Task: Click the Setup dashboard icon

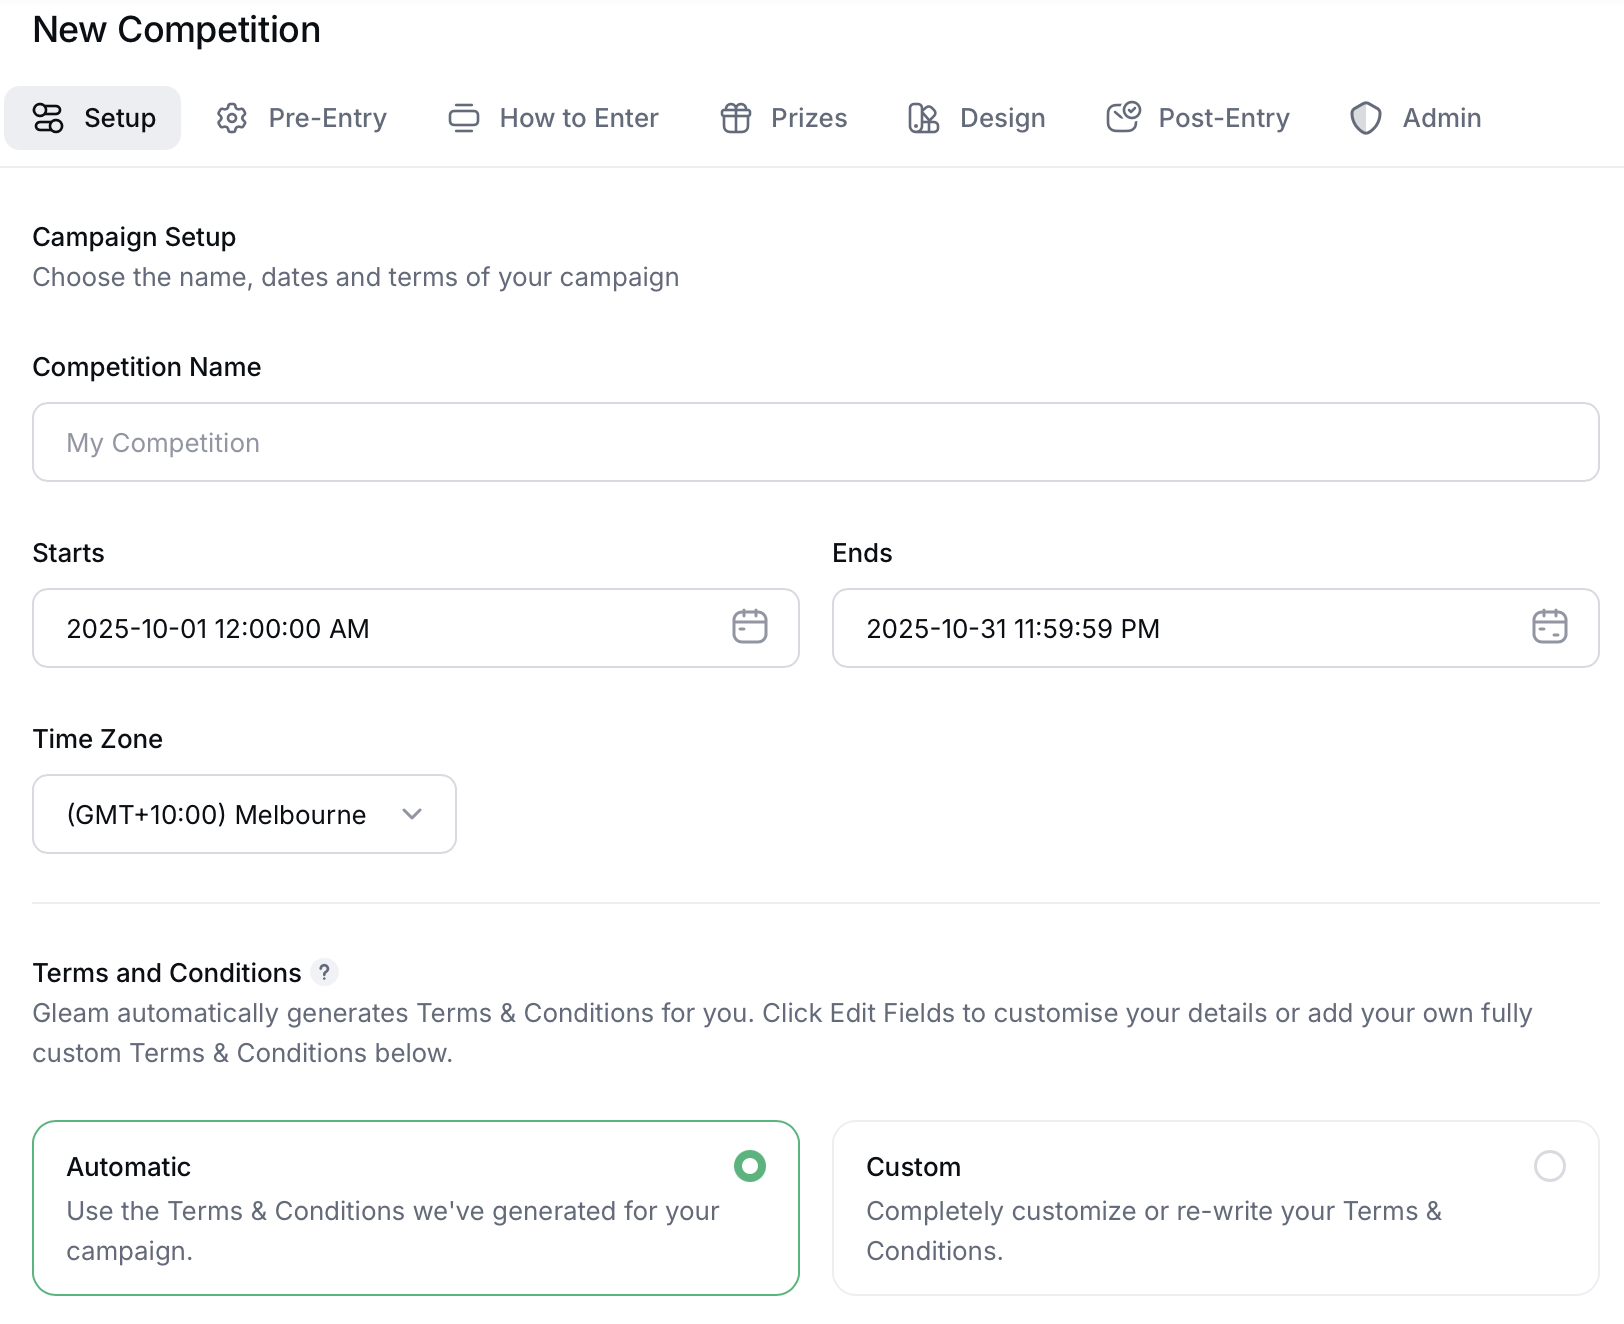Action: tap(49, 117)
